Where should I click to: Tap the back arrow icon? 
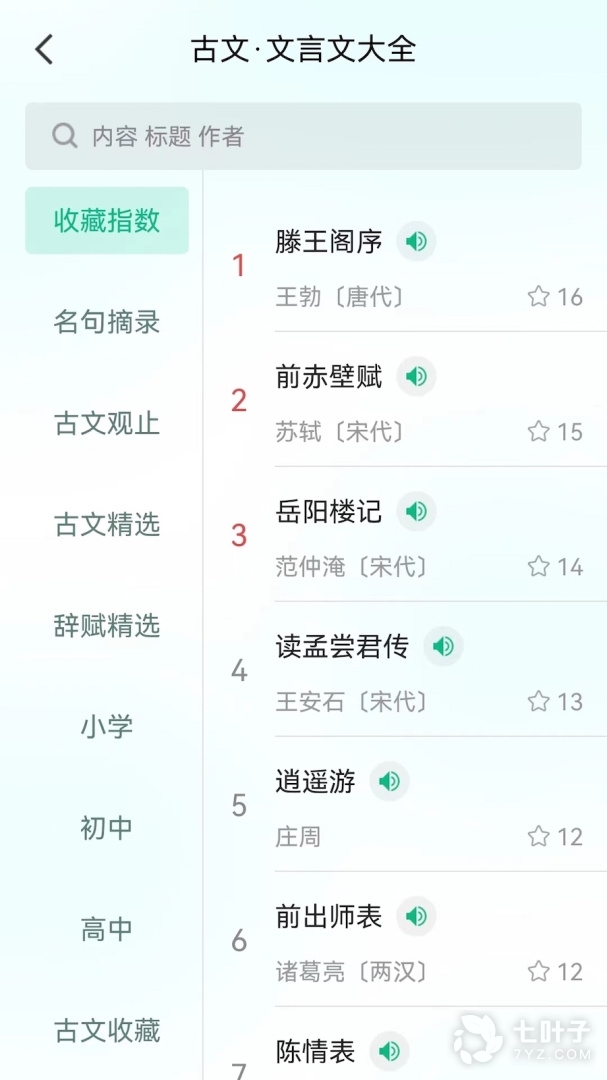click(44, 49)
